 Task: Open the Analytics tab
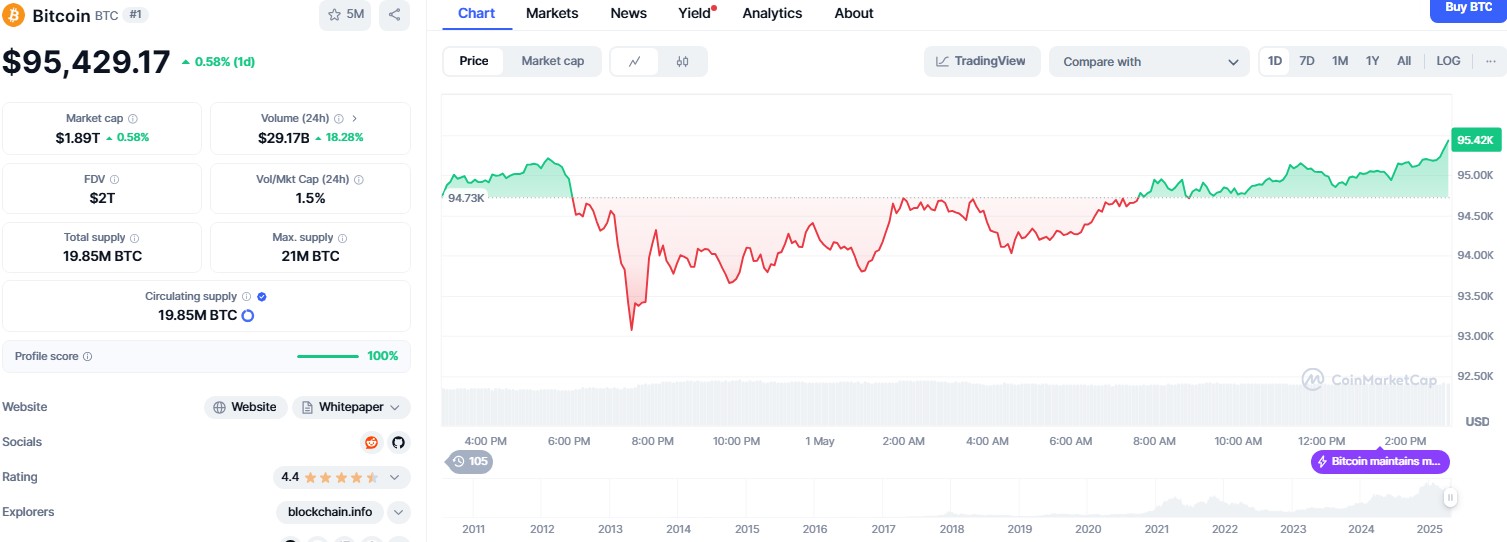click(772, 13)
